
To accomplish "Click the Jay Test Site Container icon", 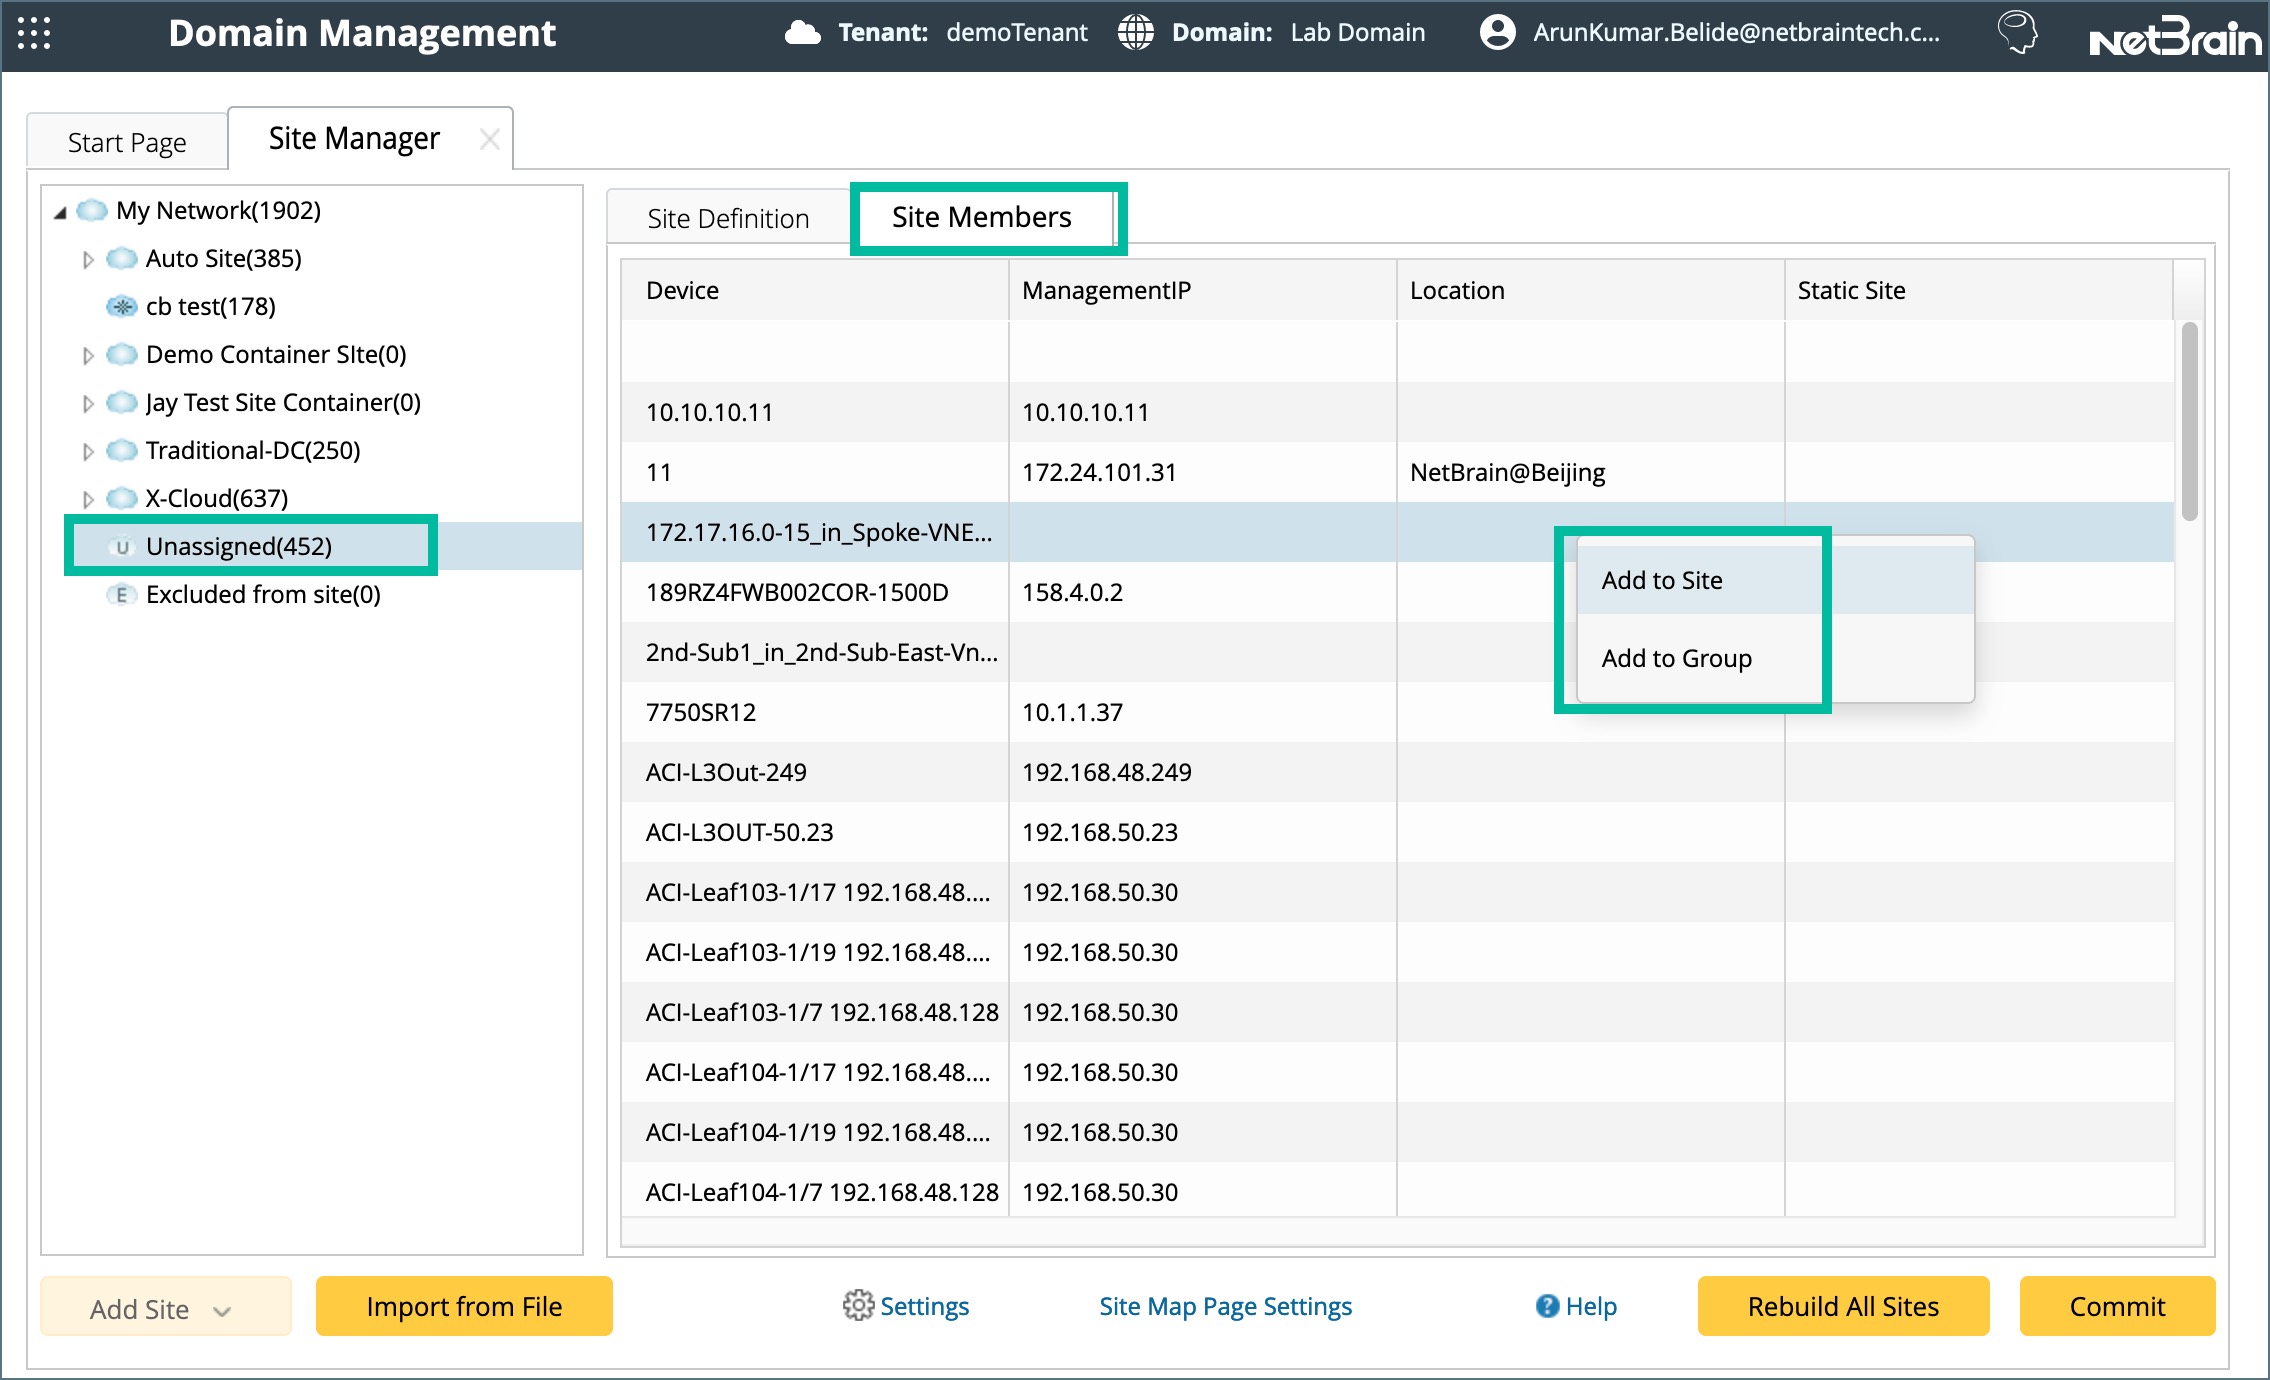I will click(122, 402).
